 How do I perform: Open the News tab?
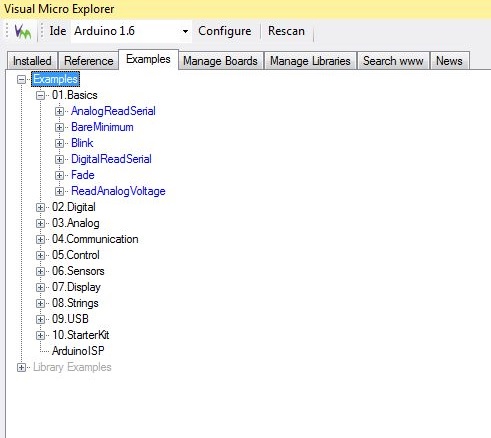449,61
